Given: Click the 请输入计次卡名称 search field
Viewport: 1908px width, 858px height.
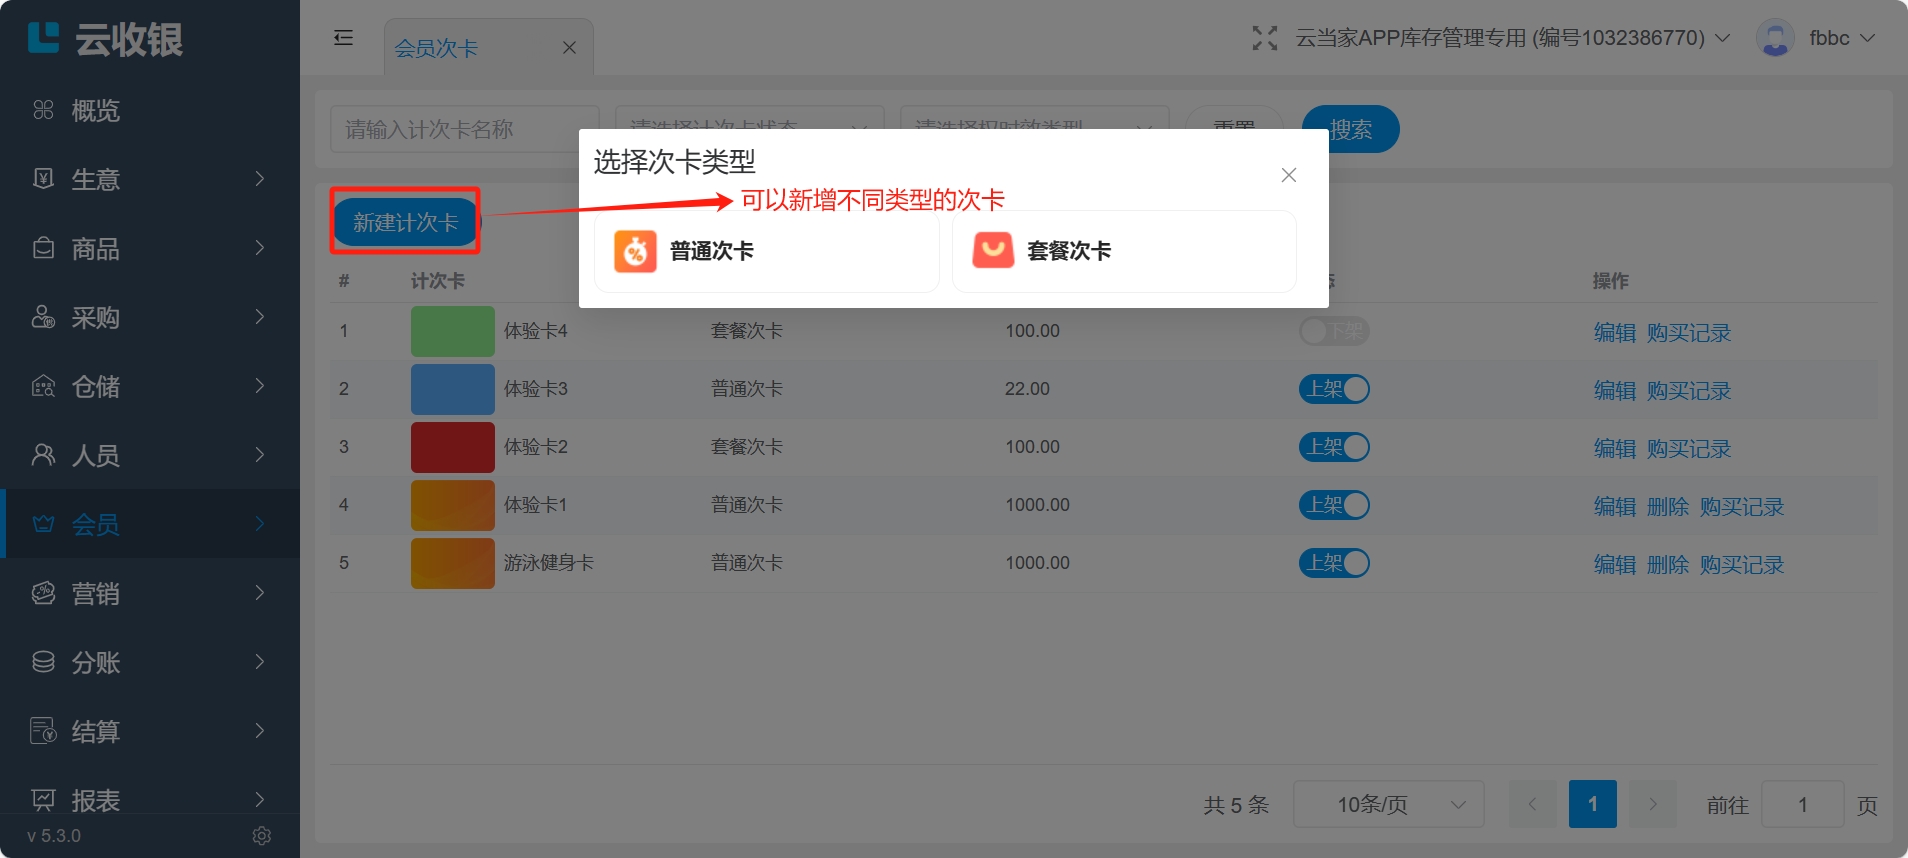Looking at the screenshot, I should coord(463,129).
